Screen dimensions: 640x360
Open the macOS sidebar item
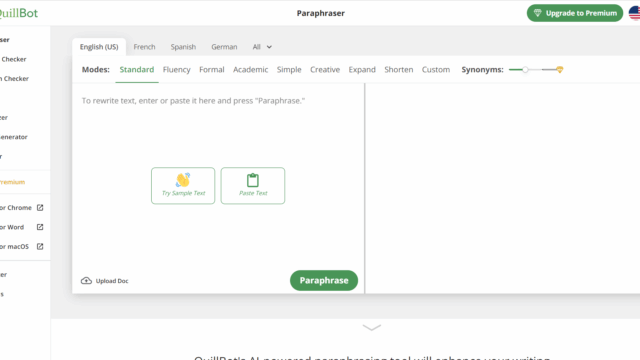pyautogui.click(x=22, y=247)
